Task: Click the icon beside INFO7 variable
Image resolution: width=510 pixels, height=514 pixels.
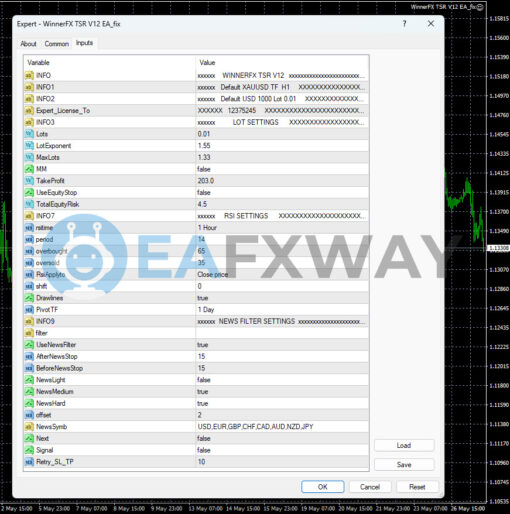Action: click(29, 216)
